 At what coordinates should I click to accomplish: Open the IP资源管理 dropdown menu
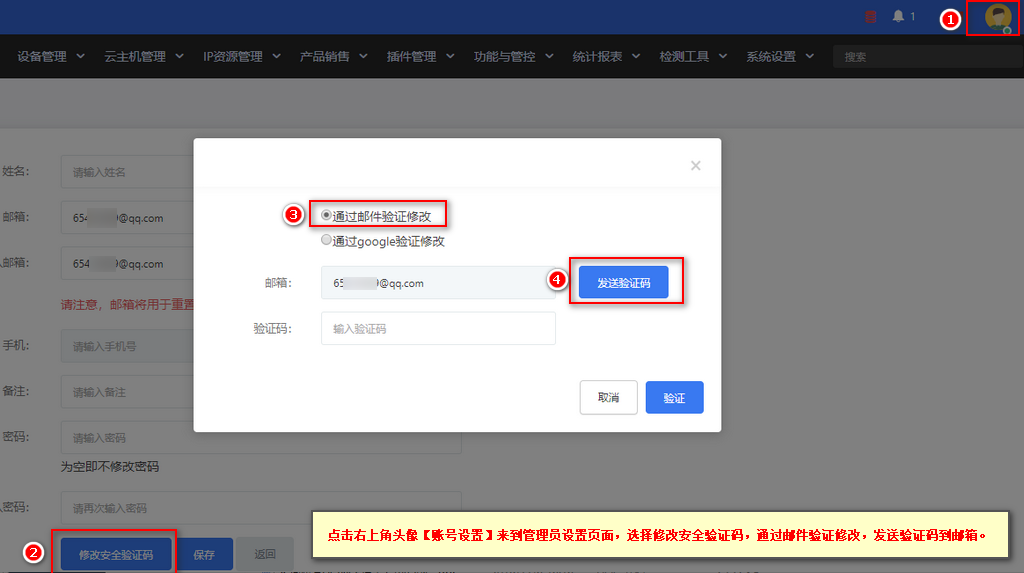coord(242,57)
